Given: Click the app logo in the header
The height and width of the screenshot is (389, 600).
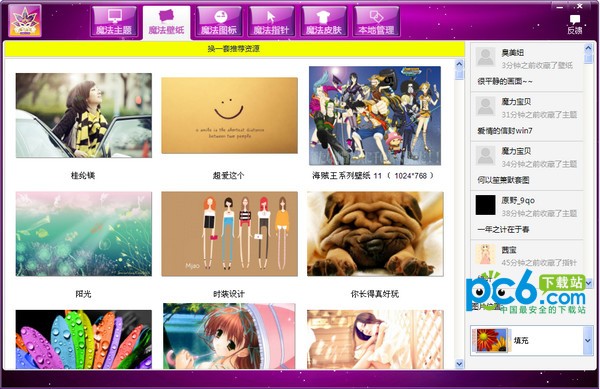Looking at the screenshot, I should coord(24,21).
